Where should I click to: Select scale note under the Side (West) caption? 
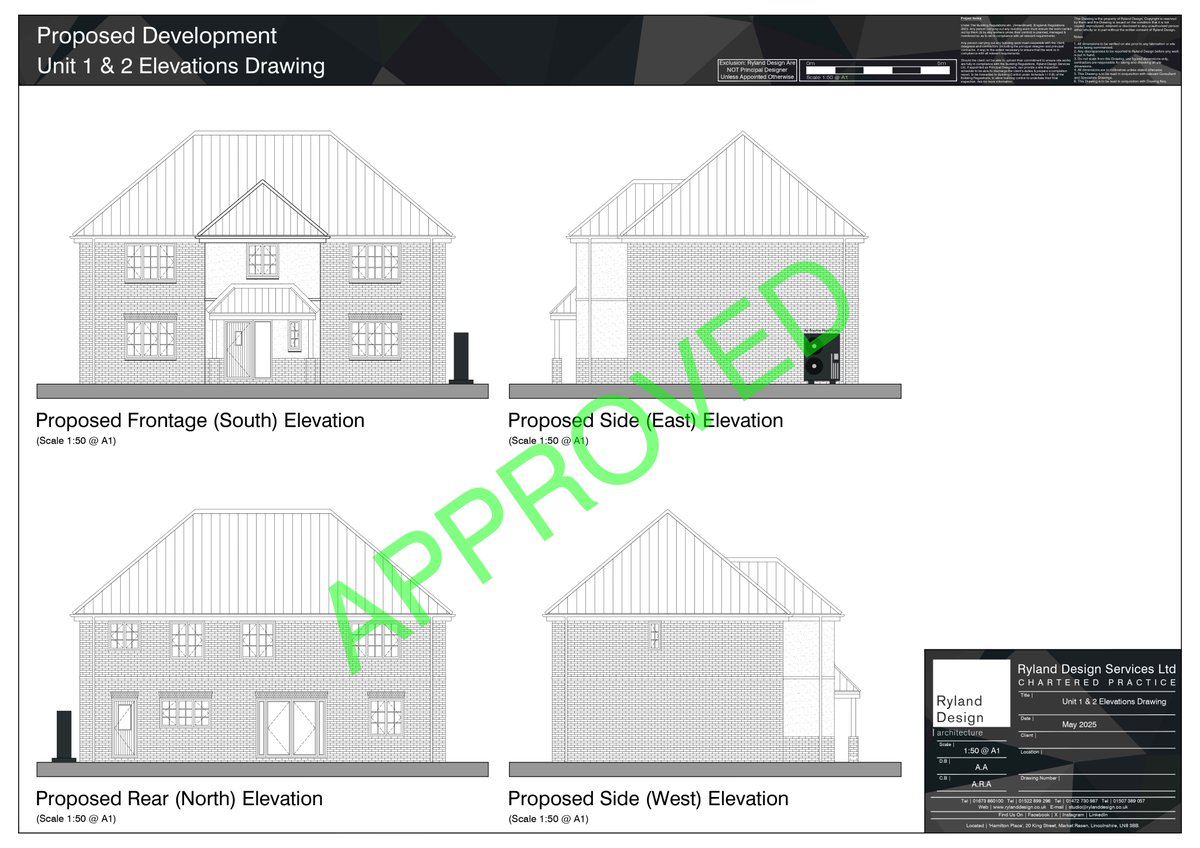click(548, 819)
